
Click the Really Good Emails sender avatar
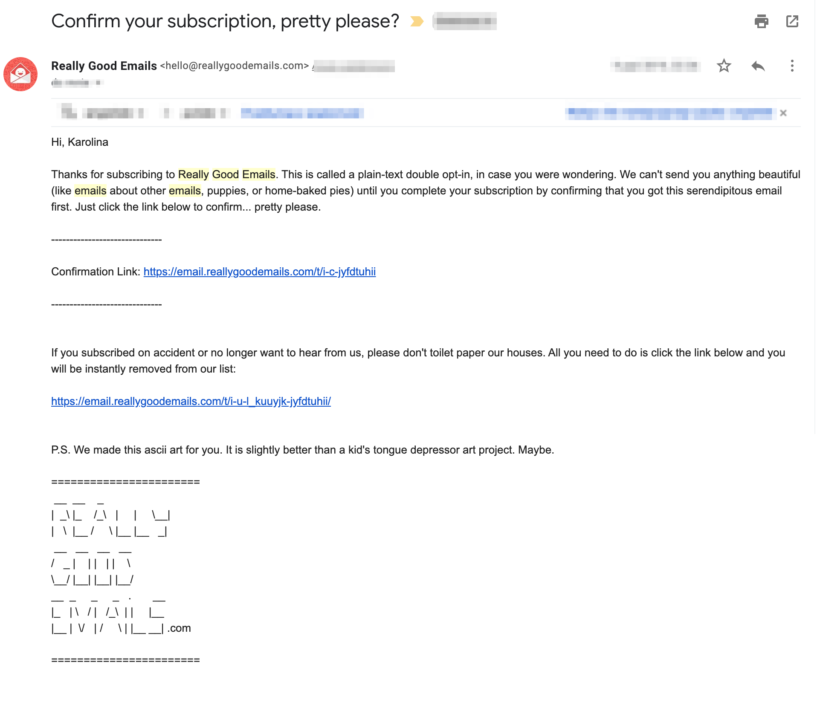point(20,73)
